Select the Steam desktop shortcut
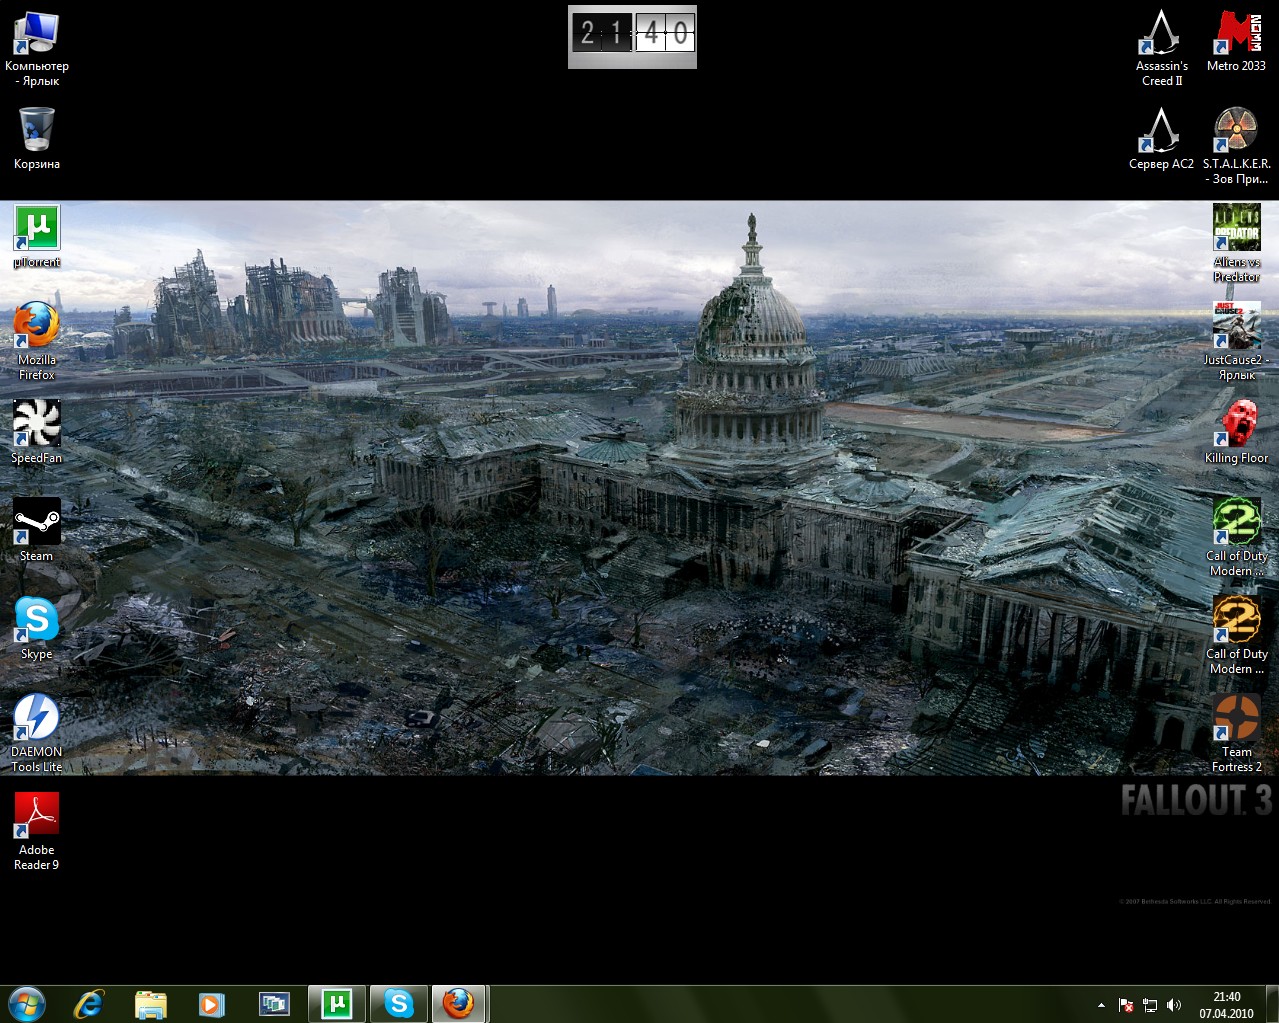Viewport: 1279px width, 1023px height. coord(37,530)
